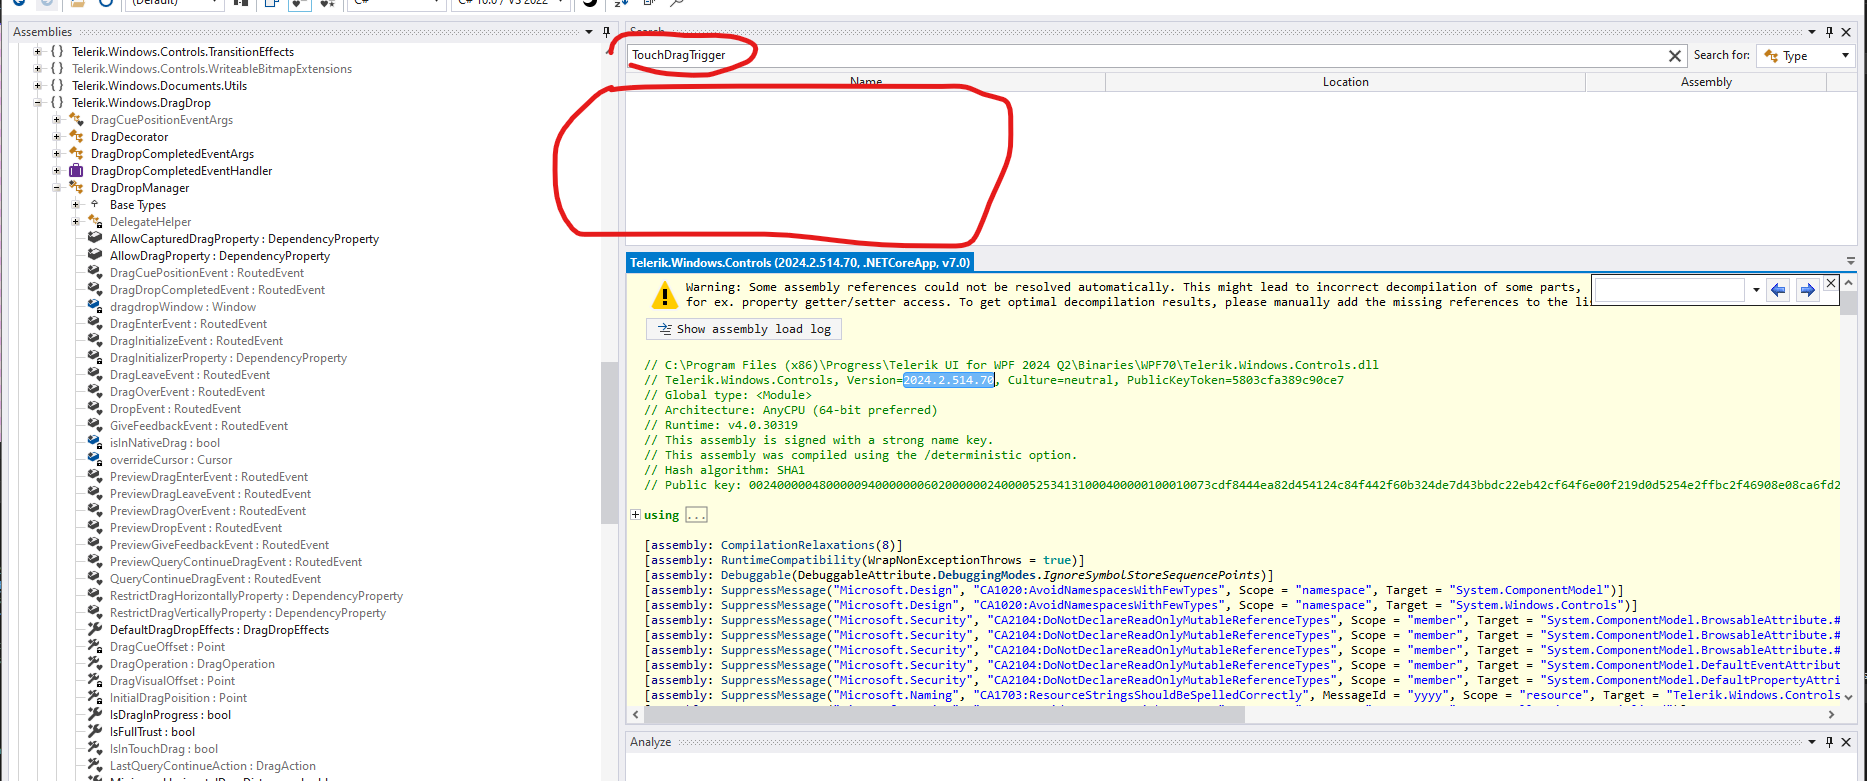Close the find-in-text popup
The image size is (1867, 781).
[1831, 283]
